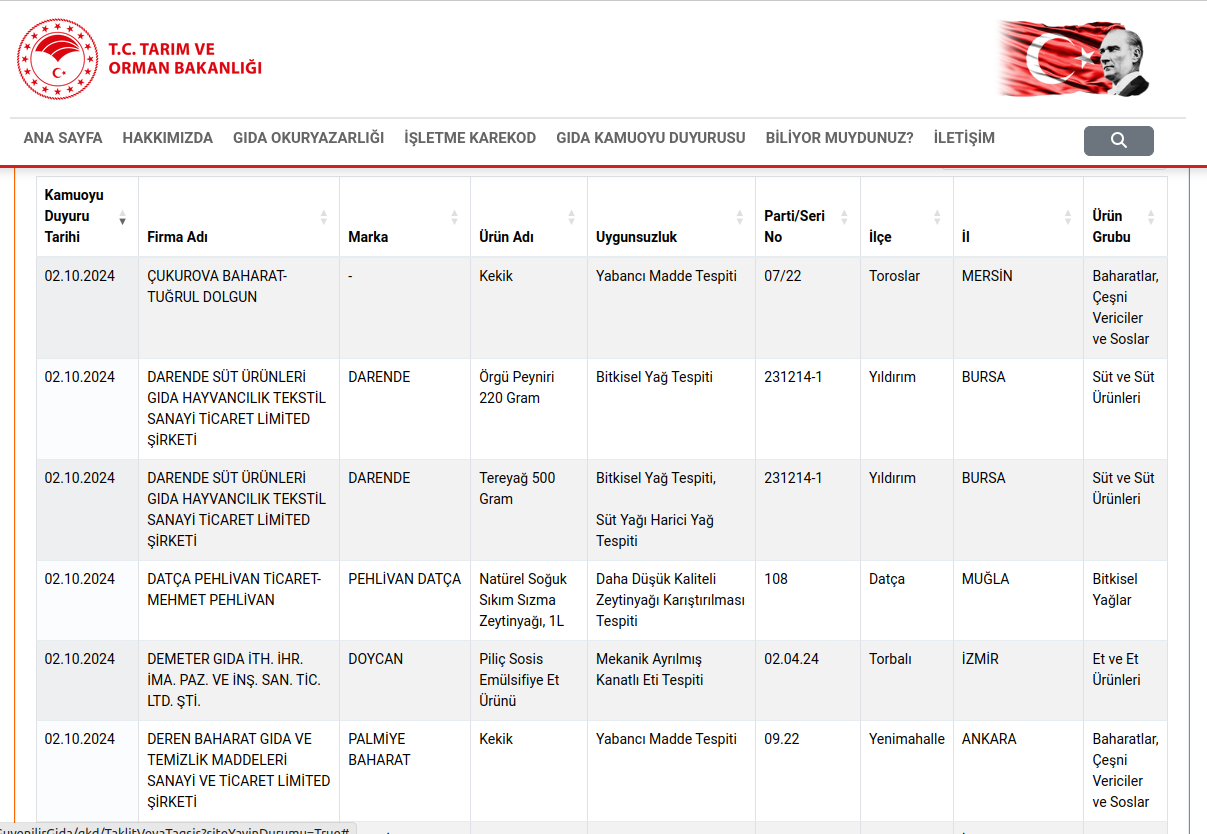Viewport: 1207px width, 834px height.
Task: Click 231214-1 in the Örgü Peyniri row
Action: pyautogui.click(x=793, y=377)
